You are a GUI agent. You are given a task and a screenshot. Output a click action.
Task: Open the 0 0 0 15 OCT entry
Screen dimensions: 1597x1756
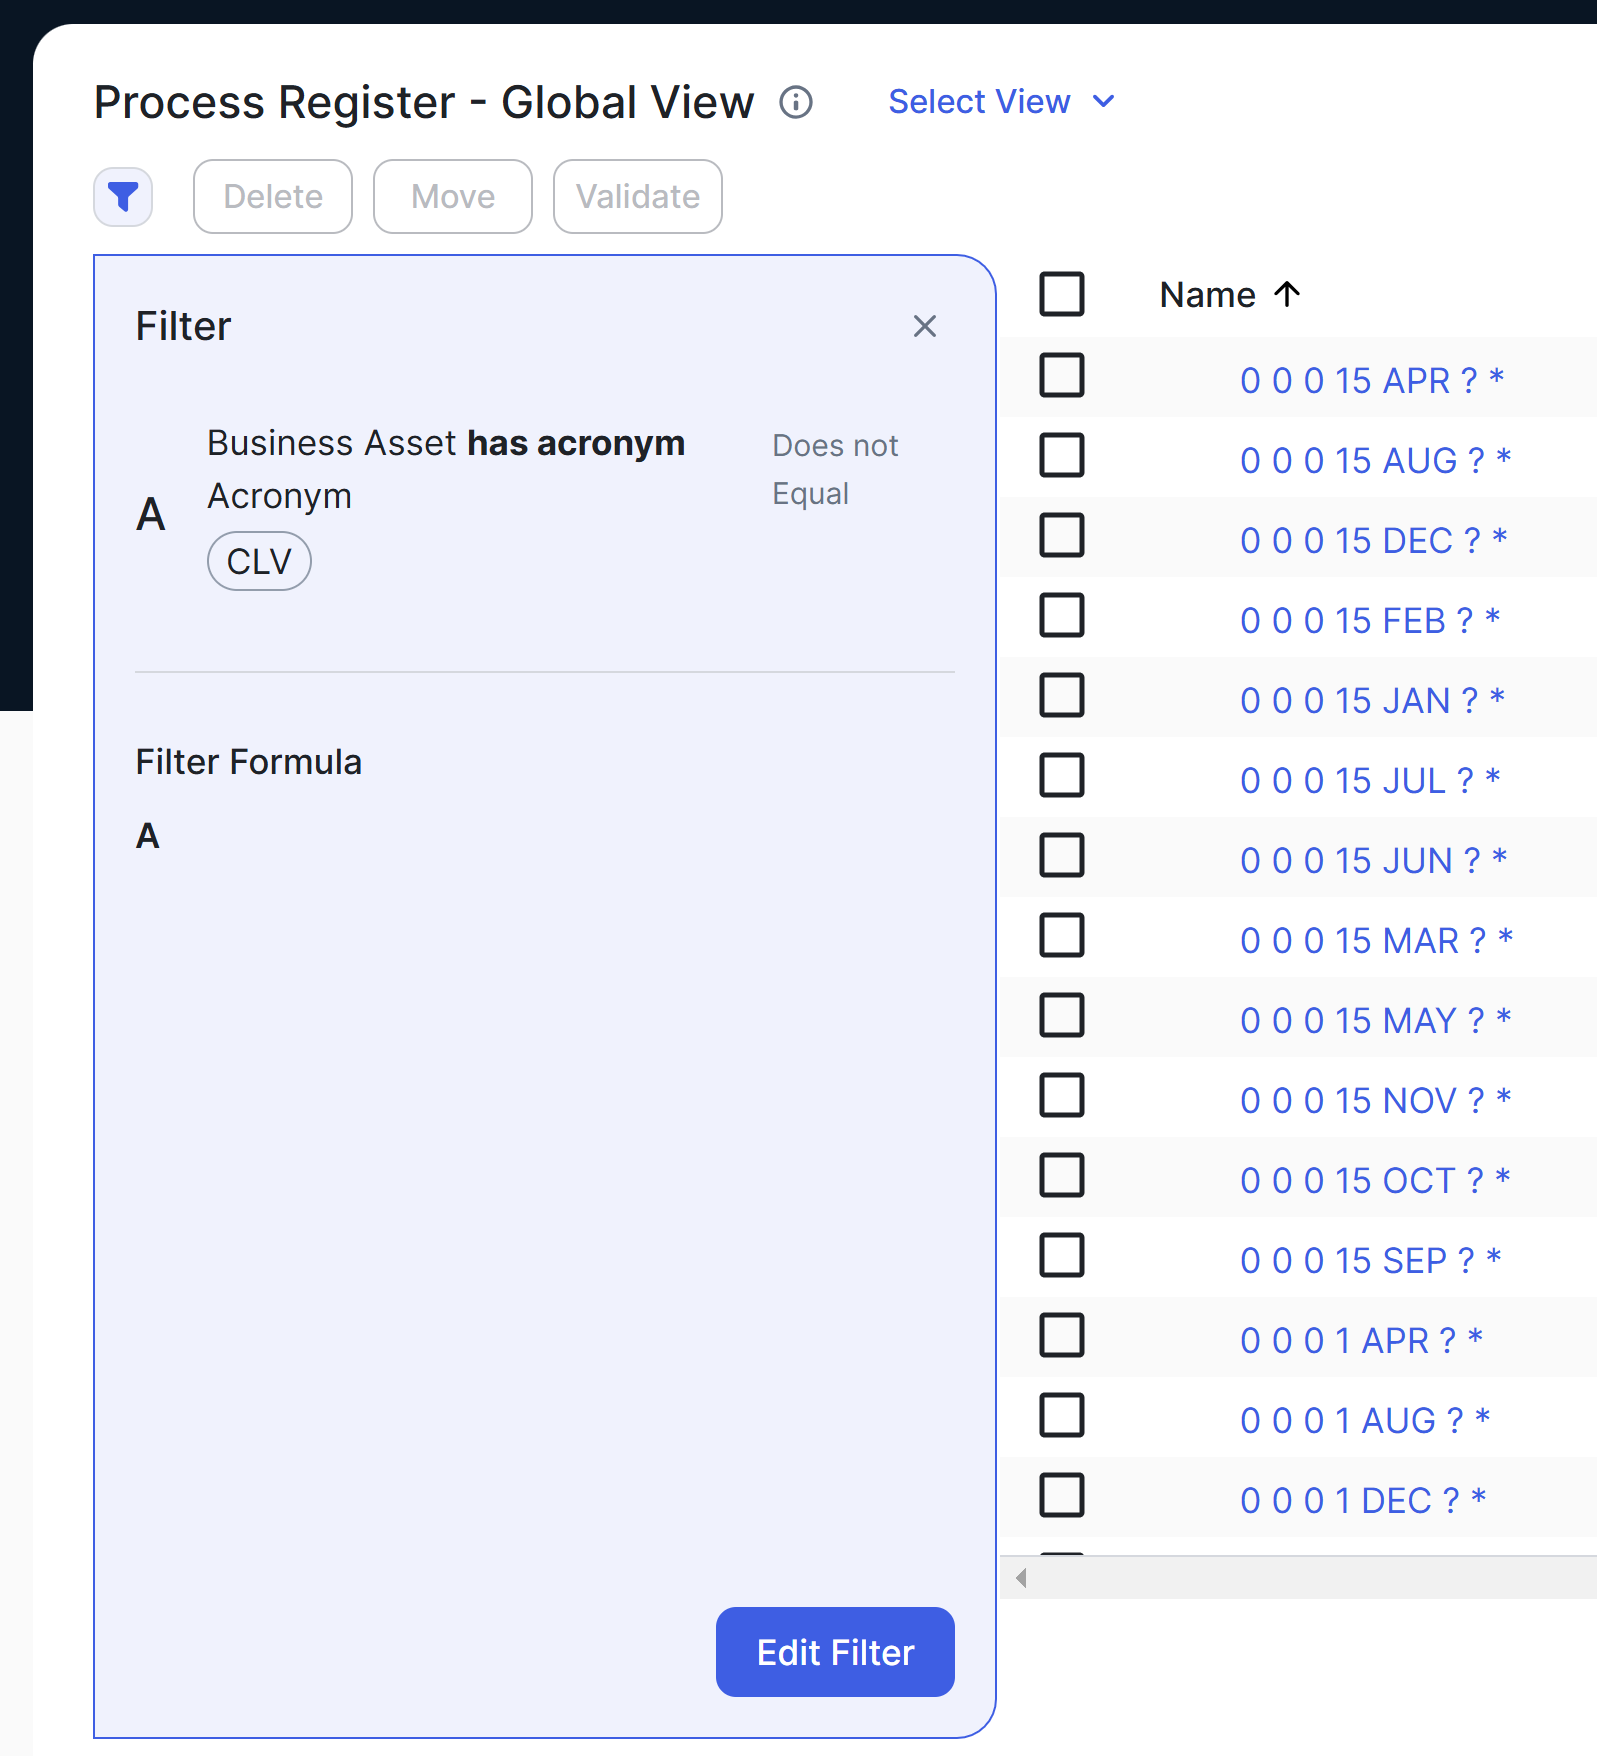(x=1374, y=1181)
